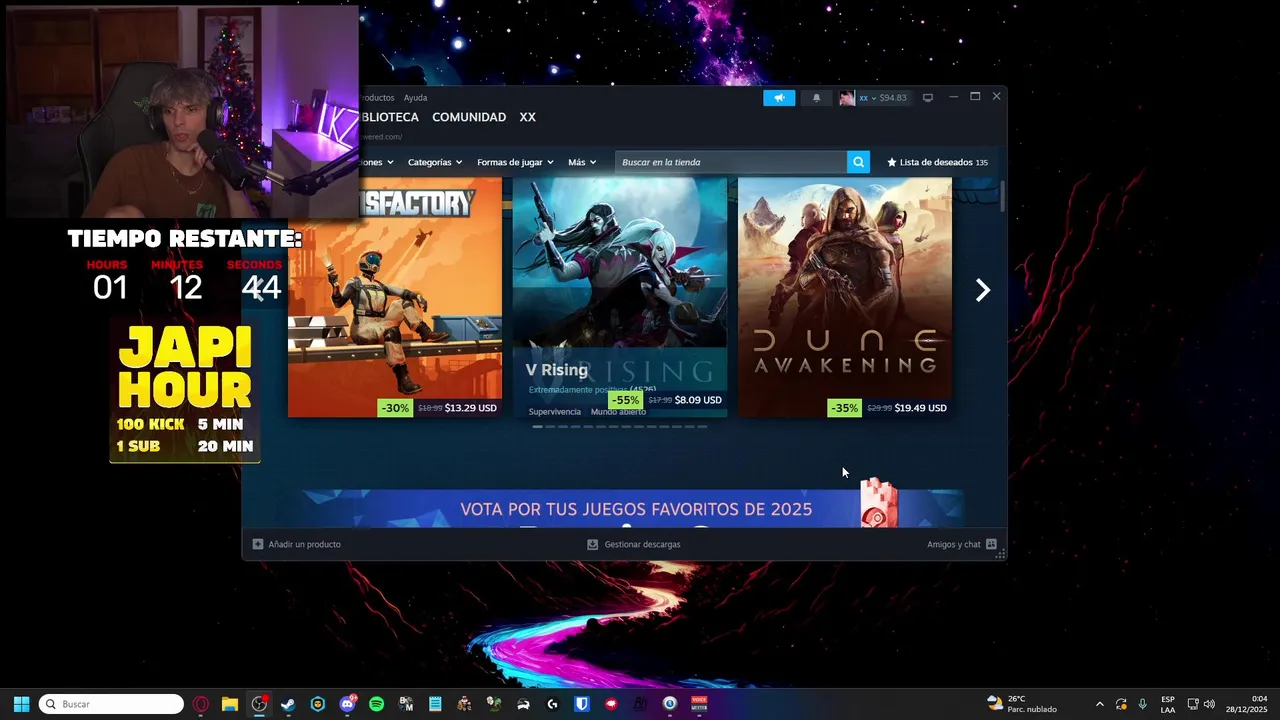
Task: Click ESP LAA language indicator
Action: [1168, 704]
